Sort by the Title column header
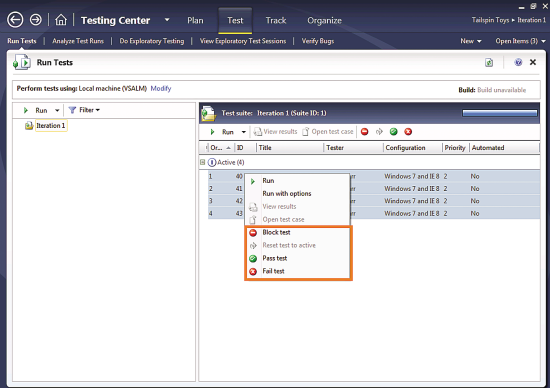Image resolution: width=550 pixels, height=388 pixels. (x=290, y=148)
